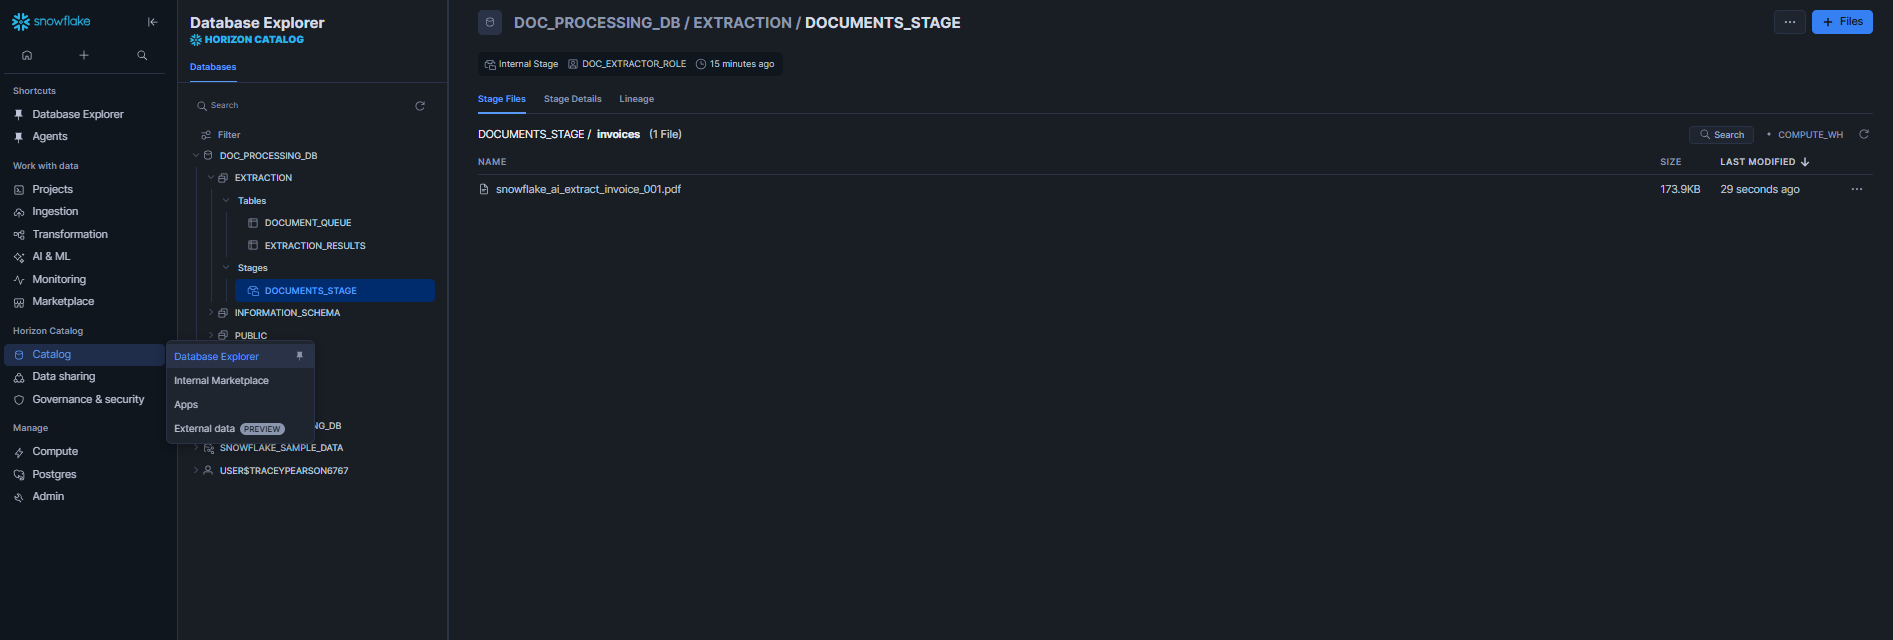Screen dimensions: 1893x640
Task: Open the more options menu for the invoice file
Action: coord(1857,188)
